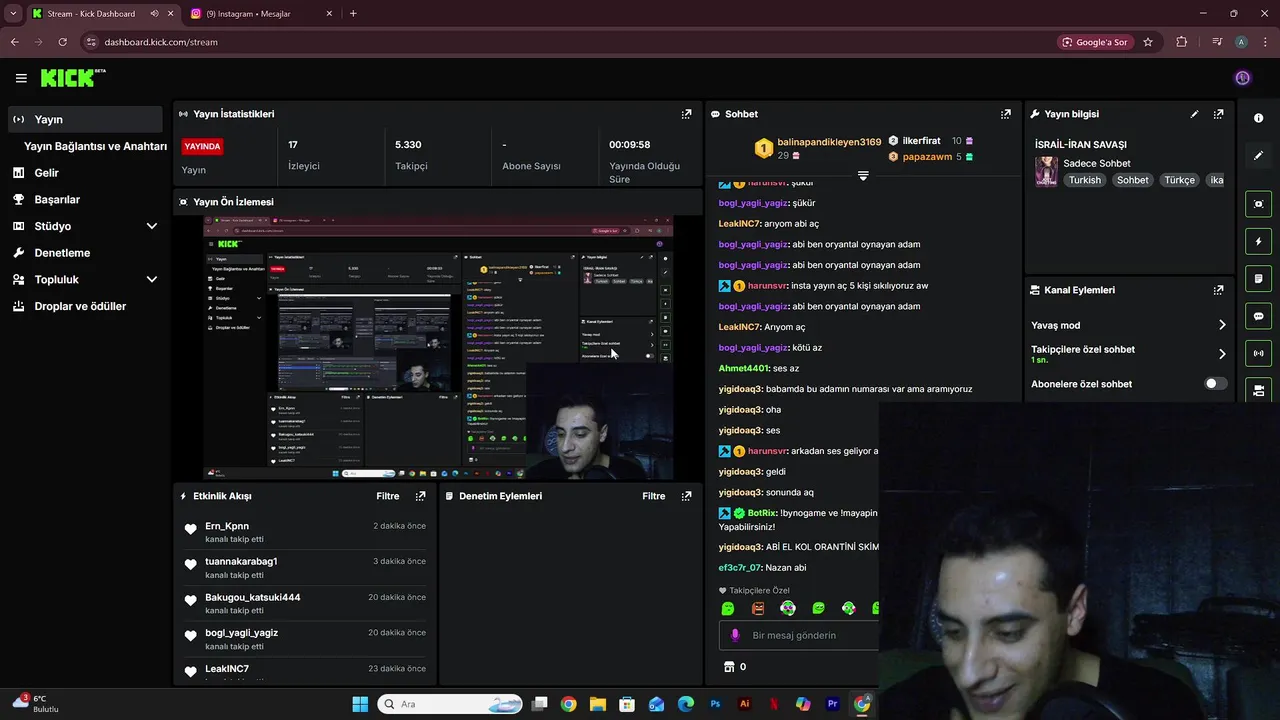Open Filtre in Denetim Eylemleri
Image resolution: width=1280 pixels, height=720 pixels.
point(654,496)
